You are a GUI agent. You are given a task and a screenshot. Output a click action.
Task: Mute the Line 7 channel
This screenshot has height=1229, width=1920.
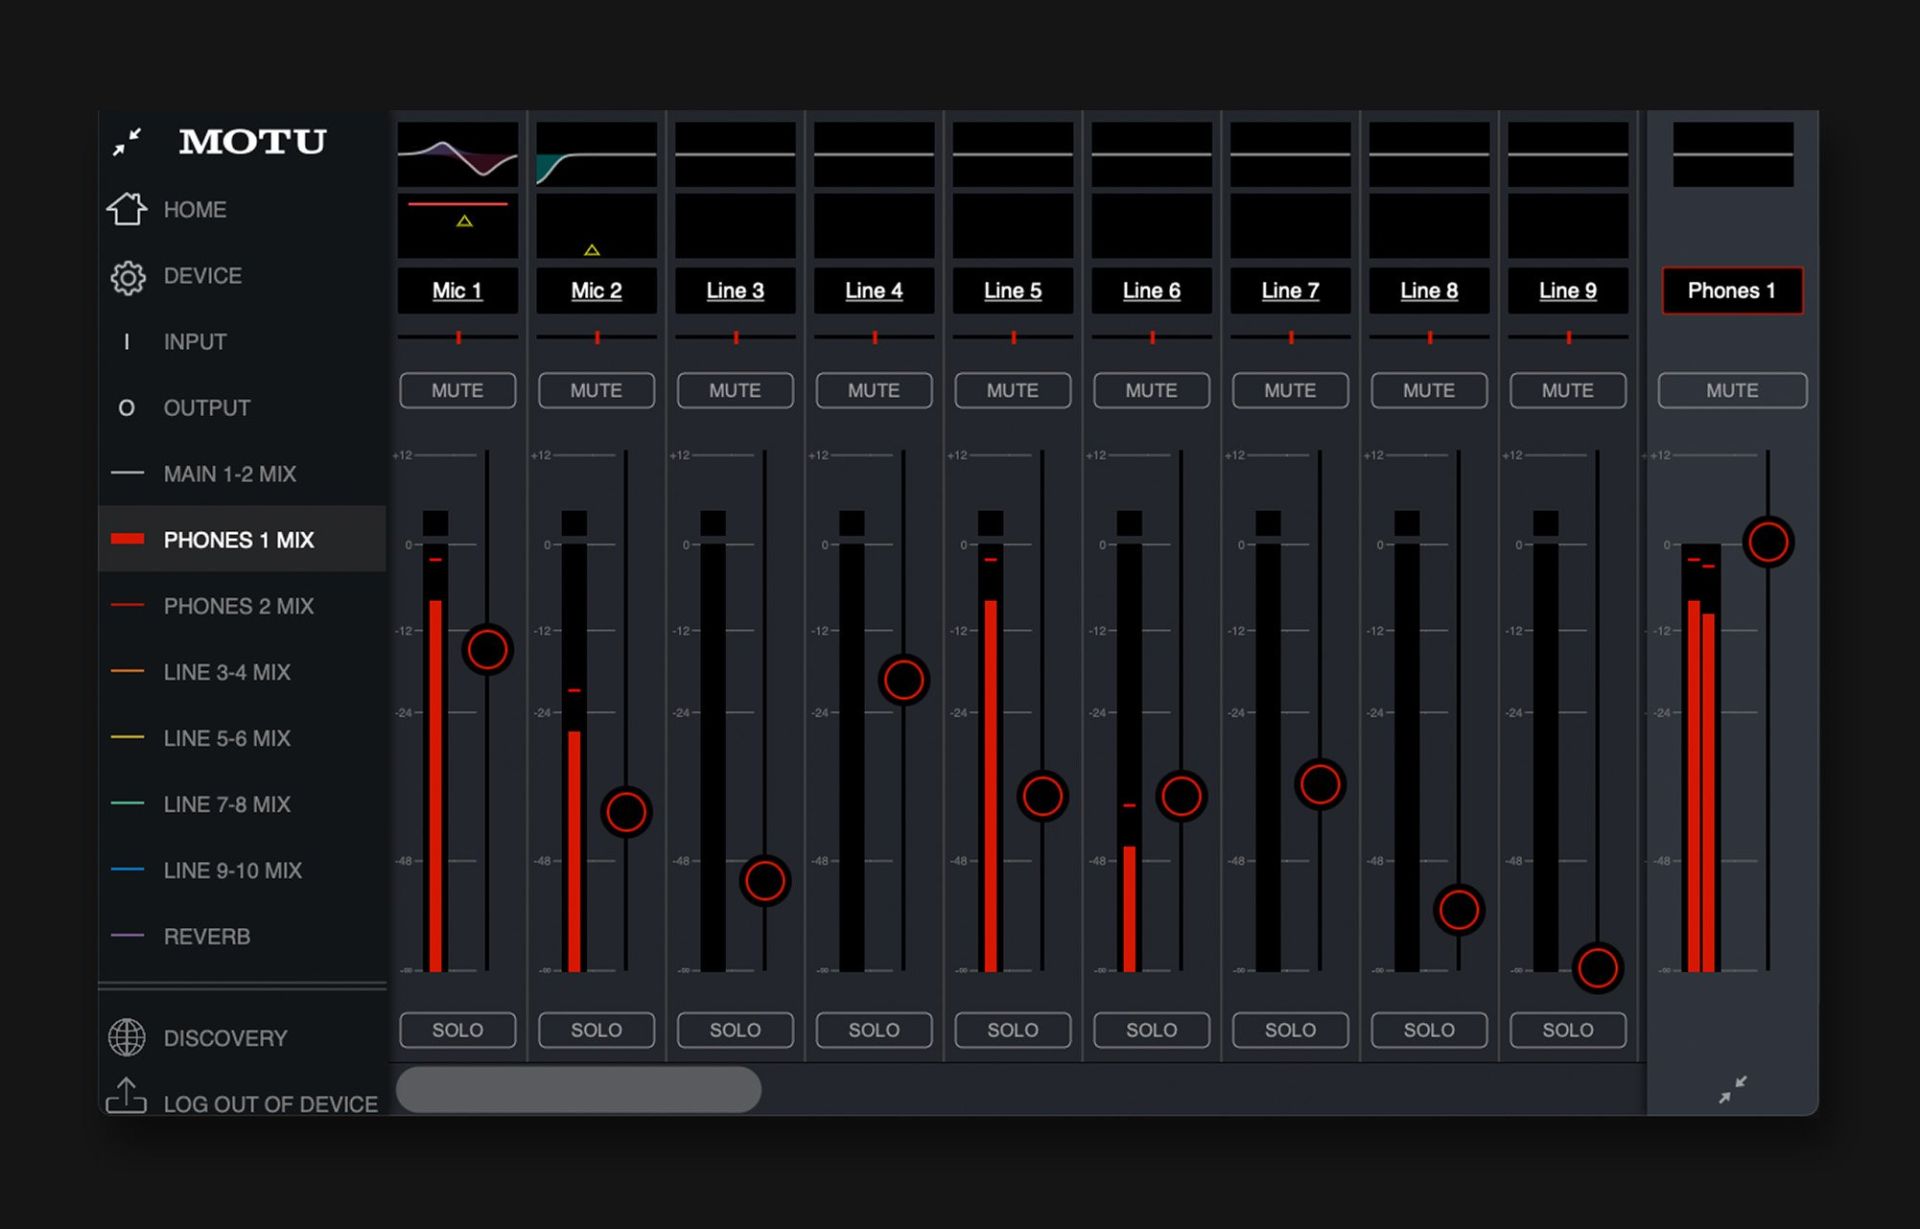click(1290, 390)
